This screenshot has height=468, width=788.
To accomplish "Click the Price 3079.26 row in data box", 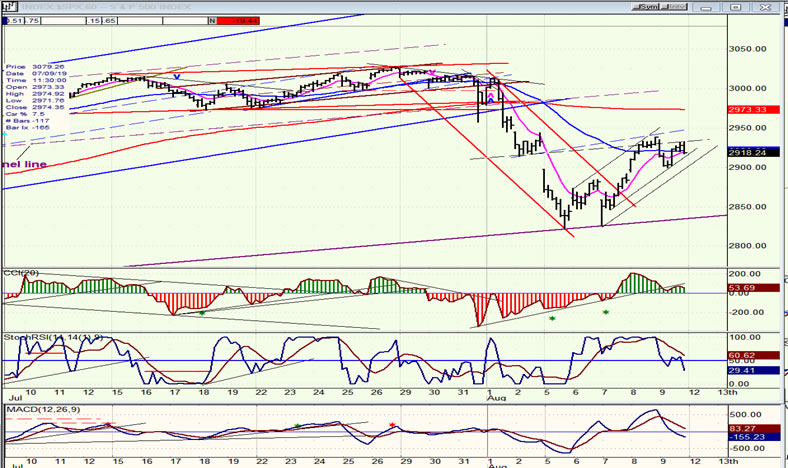I will pyautogui.click(x=35, y=67).
